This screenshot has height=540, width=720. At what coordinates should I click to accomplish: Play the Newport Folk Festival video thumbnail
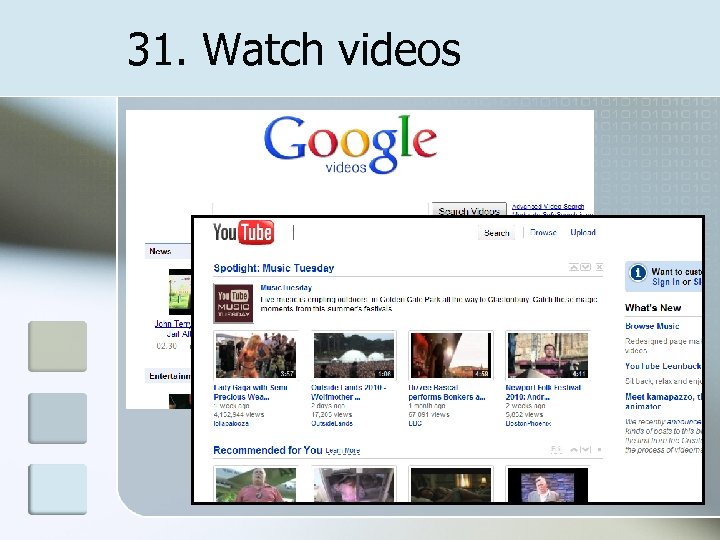547,355
